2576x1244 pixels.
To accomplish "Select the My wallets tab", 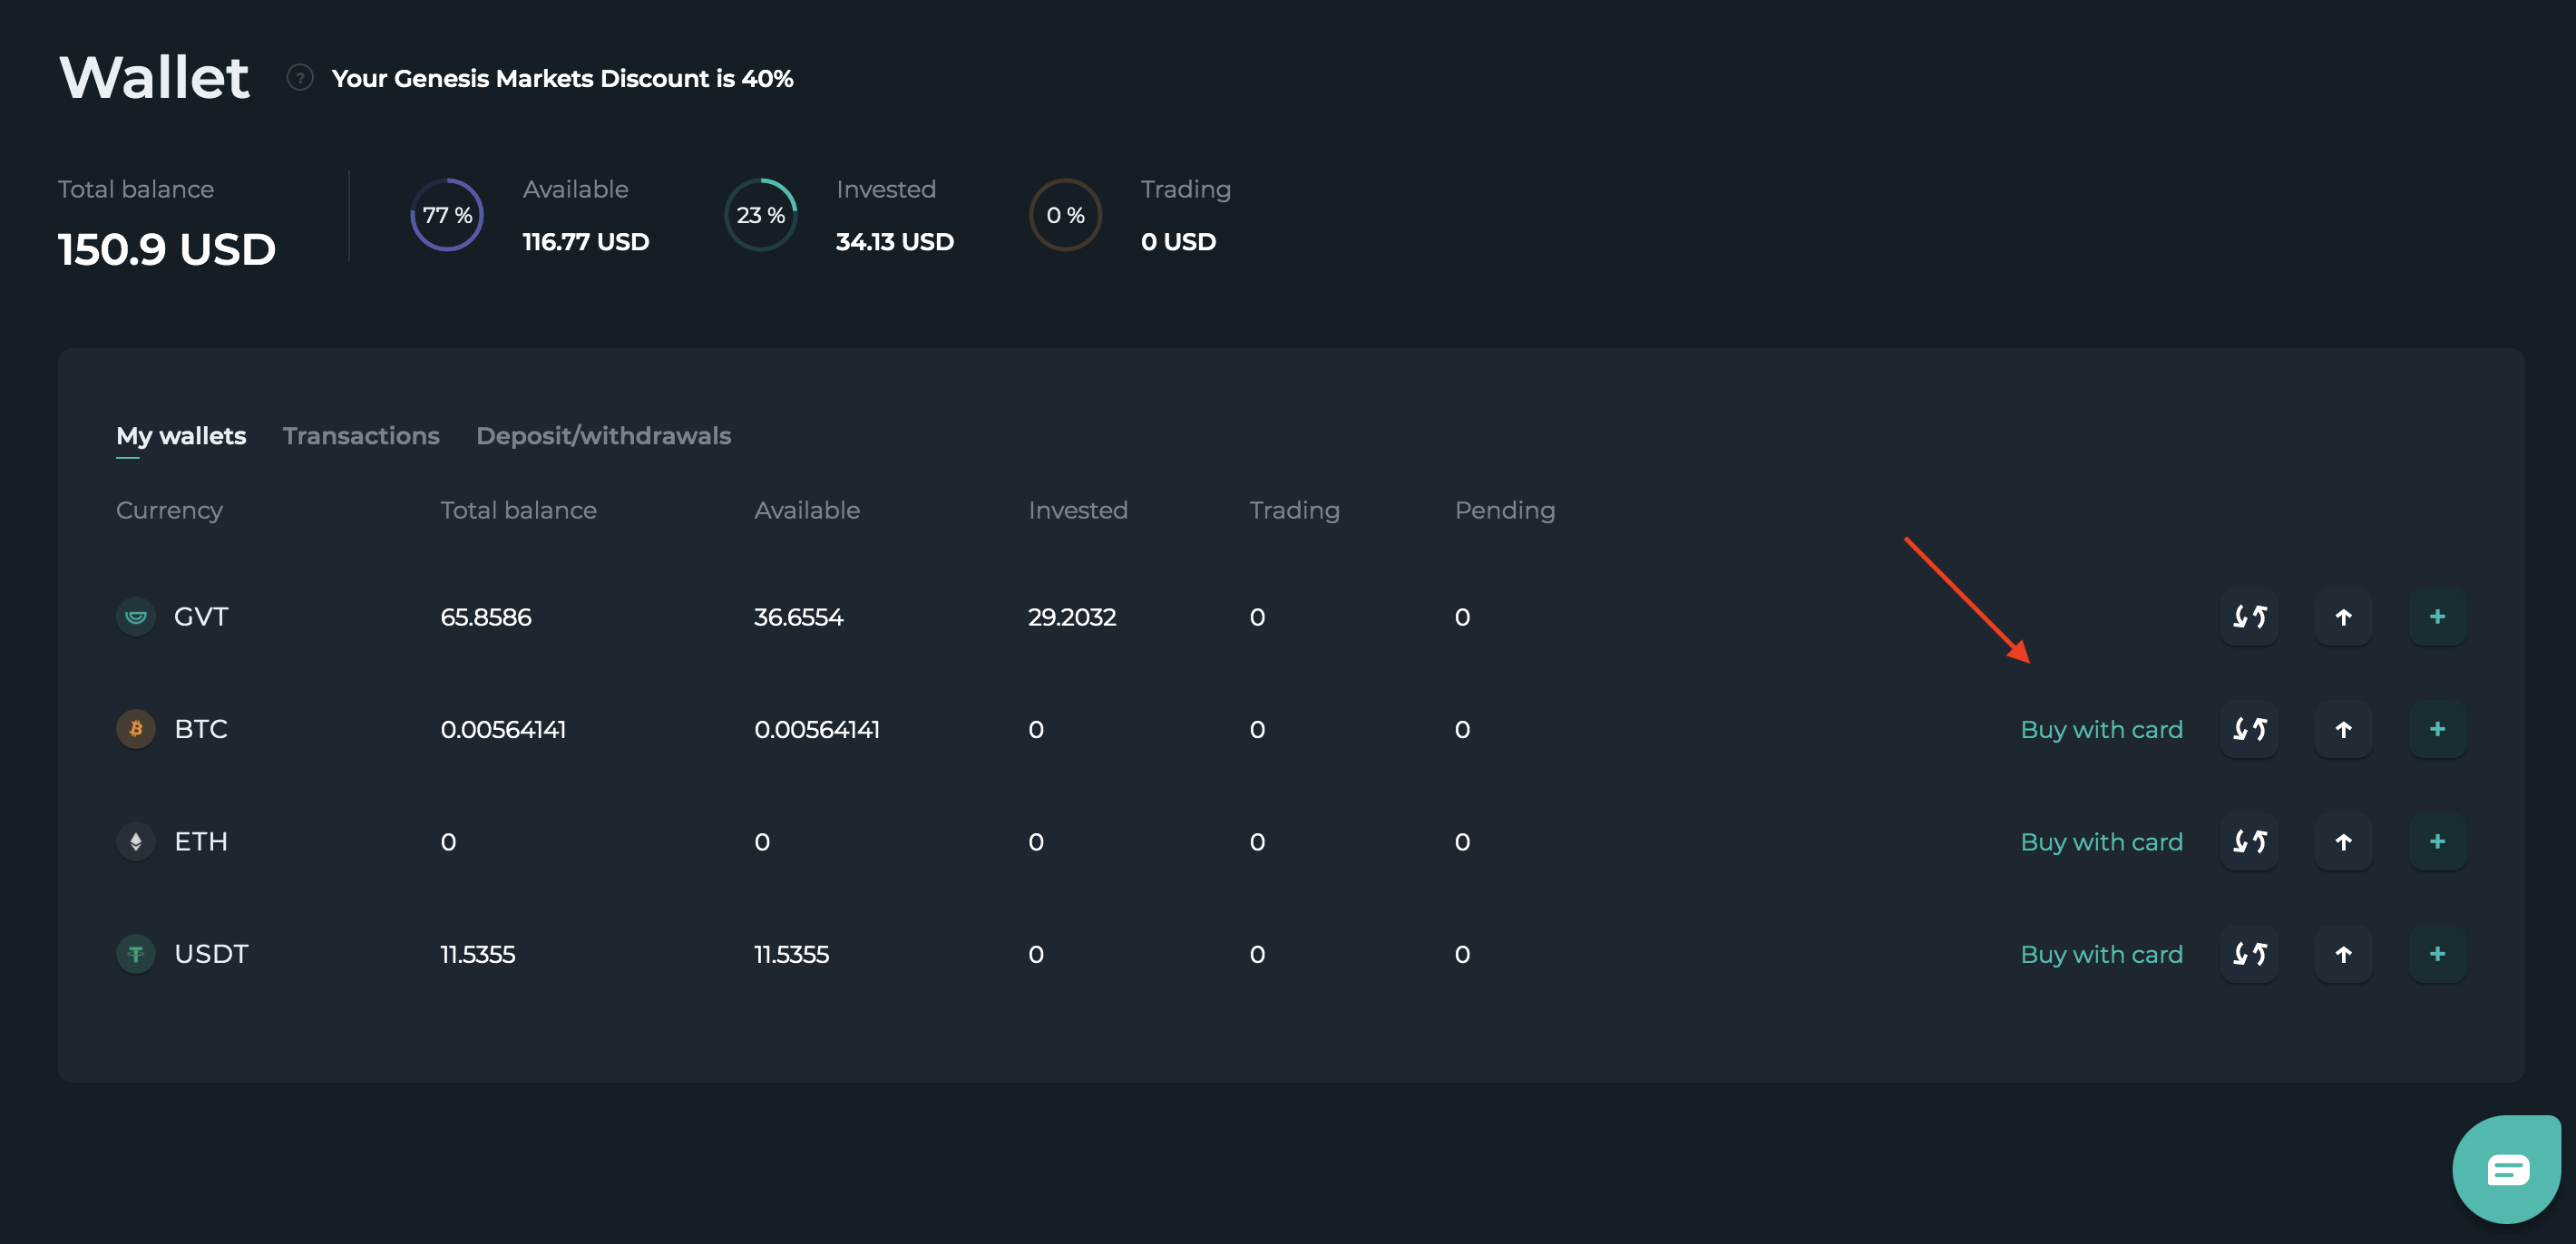I will 181,436.
